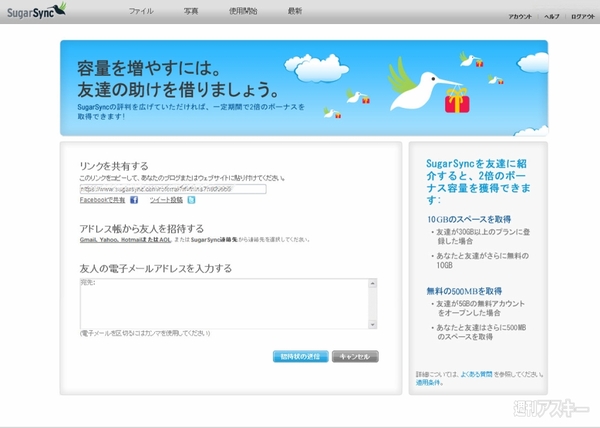Screen dimensions: 600x428
Task: Open the 適用条件 link
Action: (429, 382)
